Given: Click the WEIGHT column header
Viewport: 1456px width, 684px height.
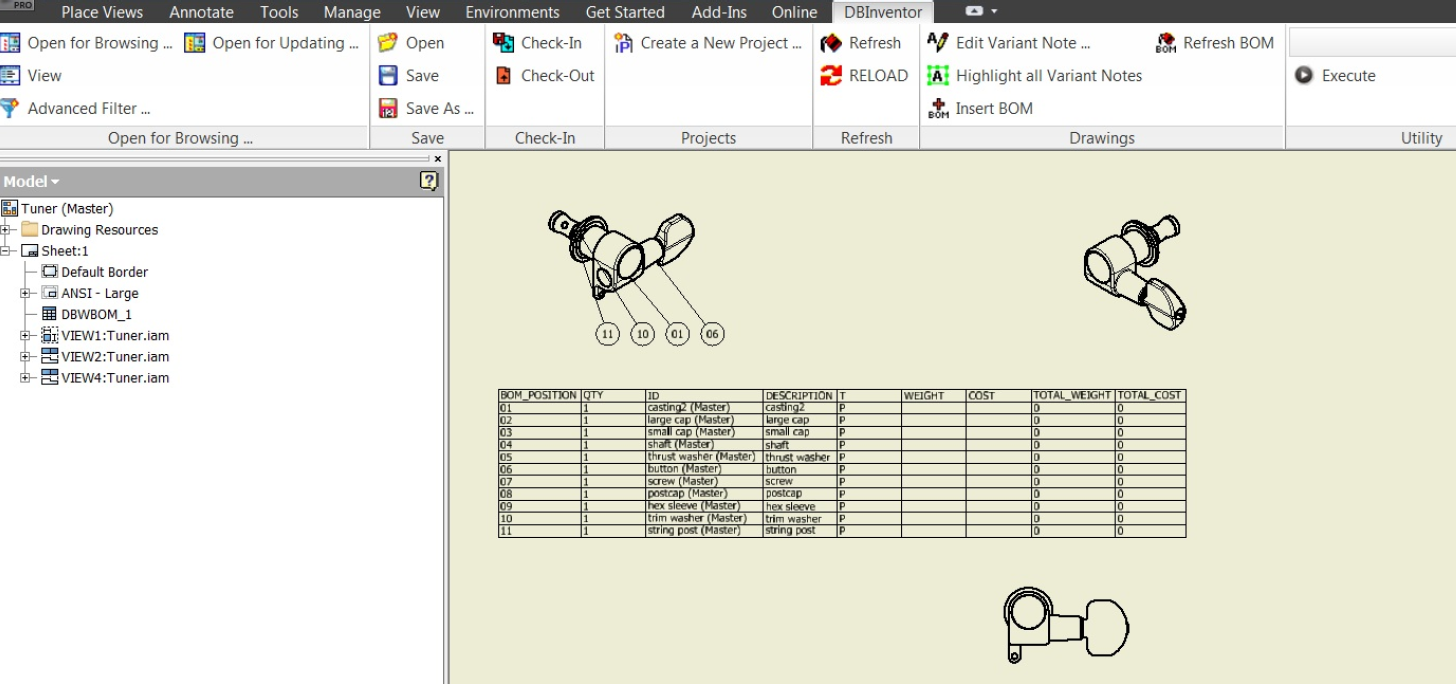Looking at the screenshot, I should (x=934, y=396).
